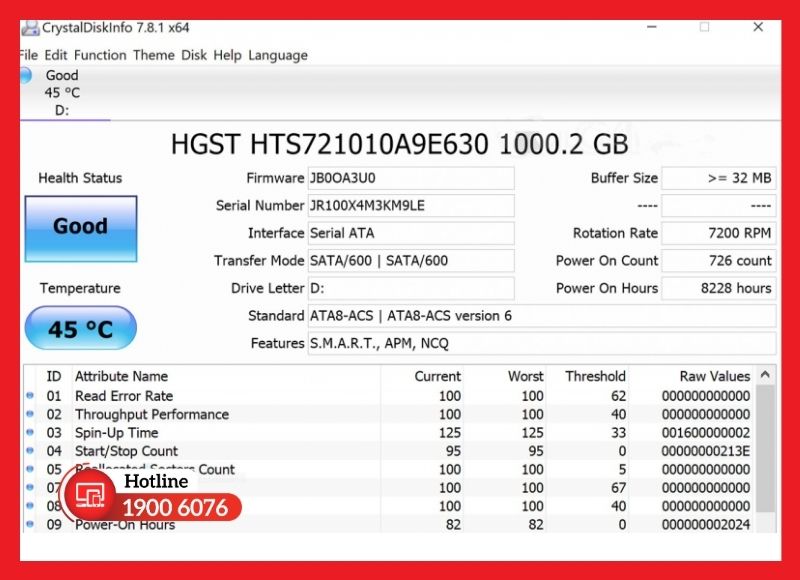Click the disk model title HGST HTS721010A9E630
Screen dimensions: 800x580
(x=399, y=144)
